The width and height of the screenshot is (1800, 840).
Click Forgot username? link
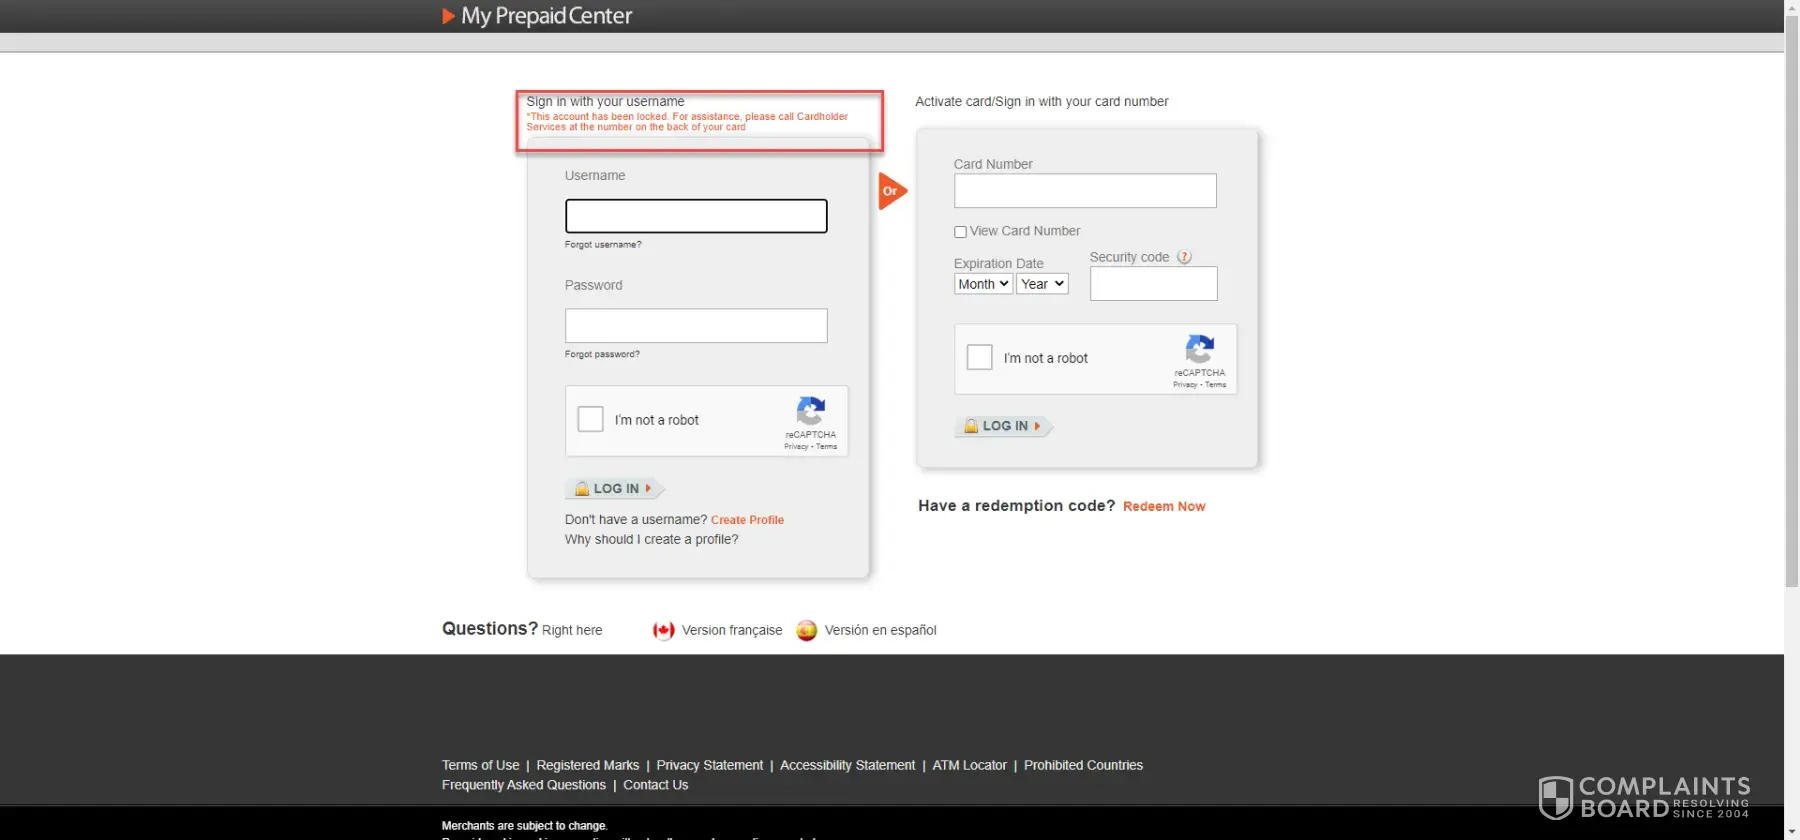pos(603,245)
